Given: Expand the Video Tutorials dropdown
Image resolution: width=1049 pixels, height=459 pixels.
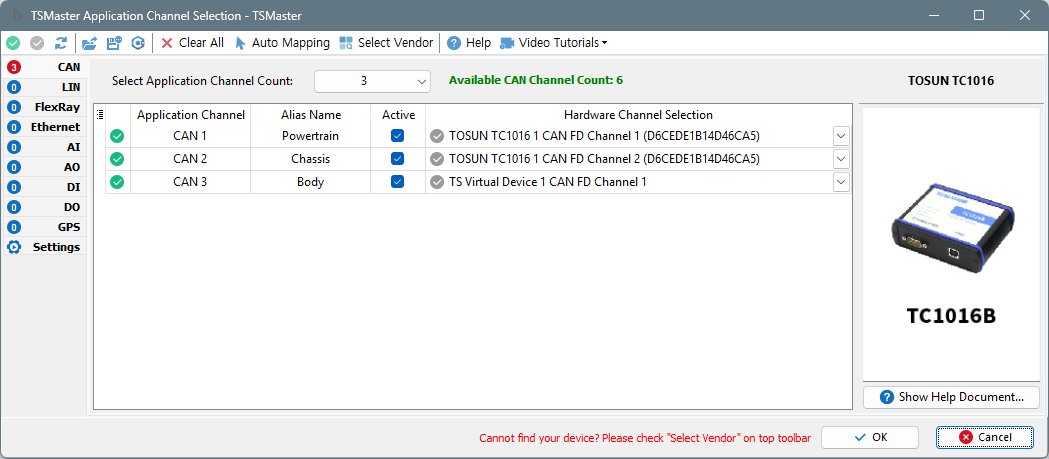Looking at the screenshot, I should [554, 43].
